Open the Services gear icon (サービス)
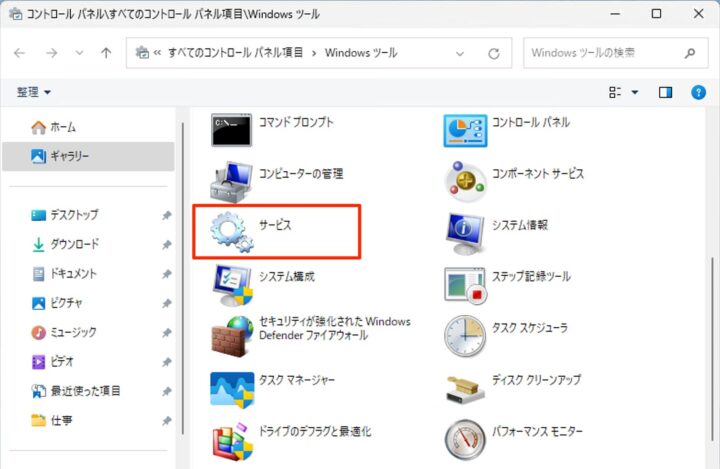 point(232,232)
